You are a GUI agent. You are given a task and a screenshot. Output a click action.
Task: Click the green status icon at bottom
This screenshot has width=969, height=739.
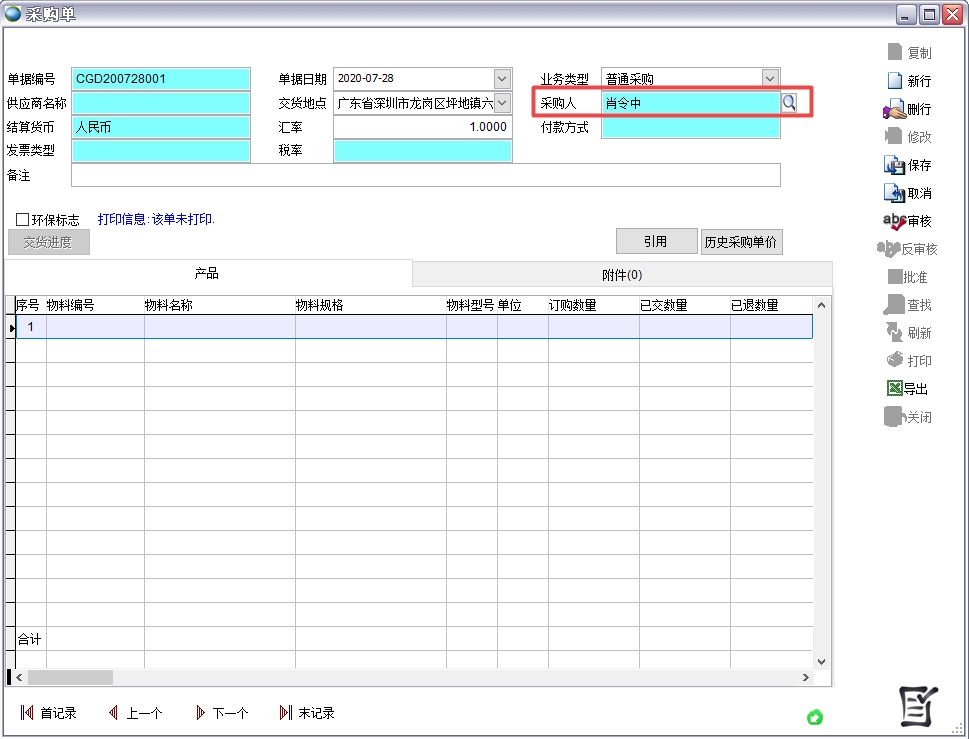coord(815,716)
